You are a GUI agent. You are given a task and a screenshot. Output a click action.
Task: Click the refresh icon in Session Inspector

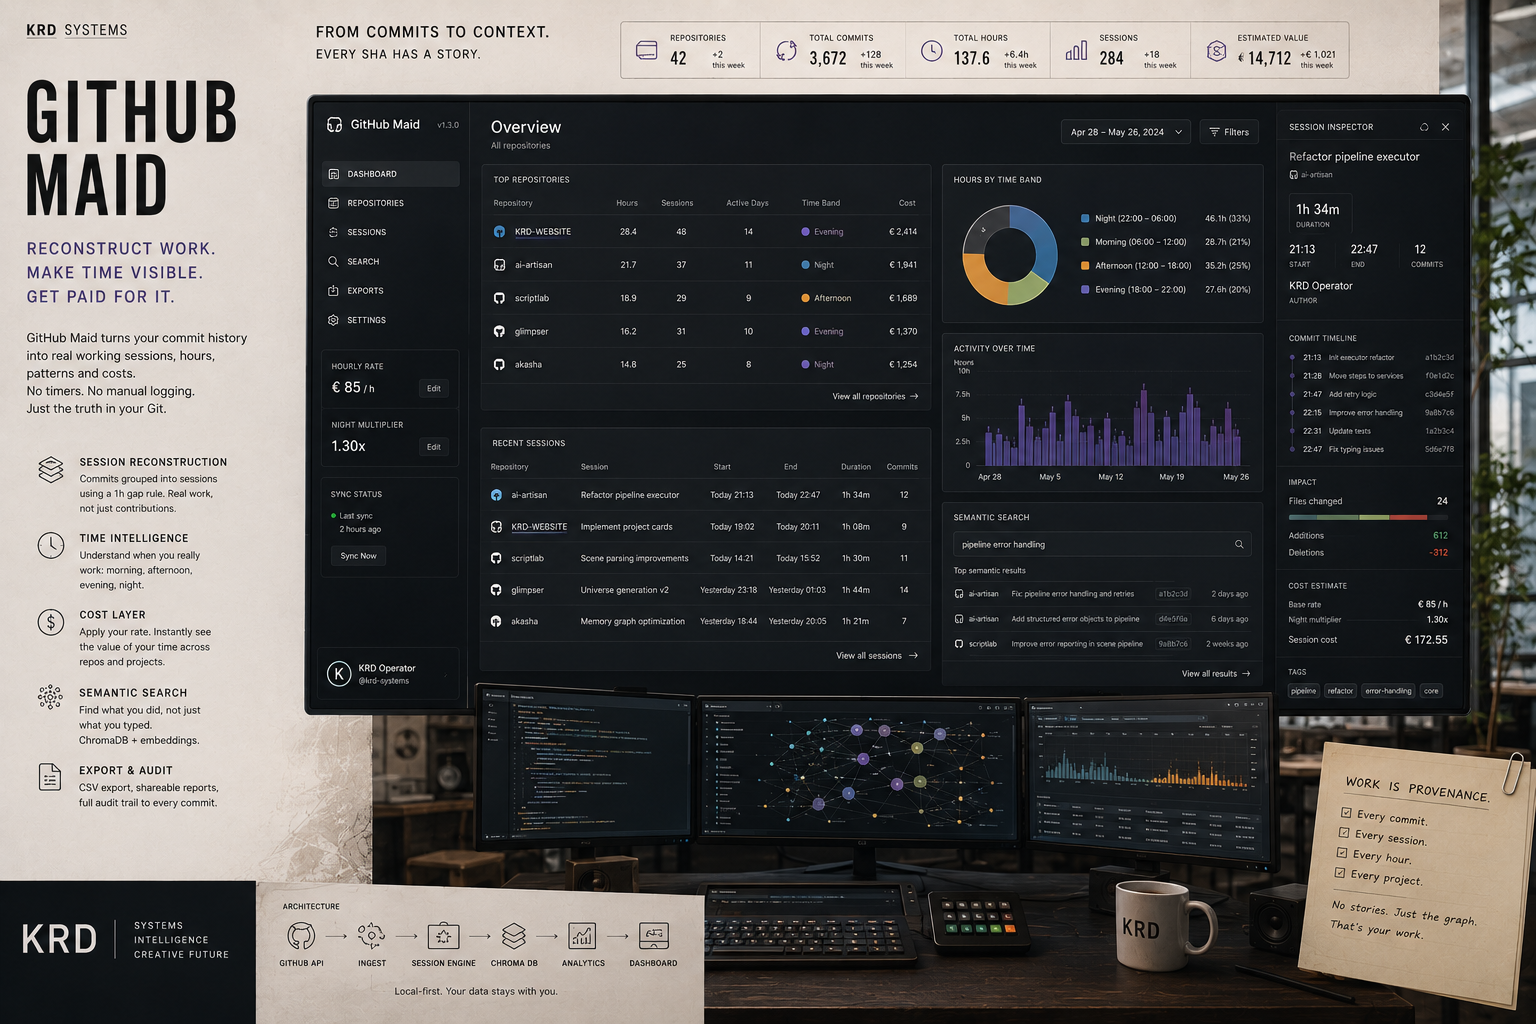(x=1424, y=127)
